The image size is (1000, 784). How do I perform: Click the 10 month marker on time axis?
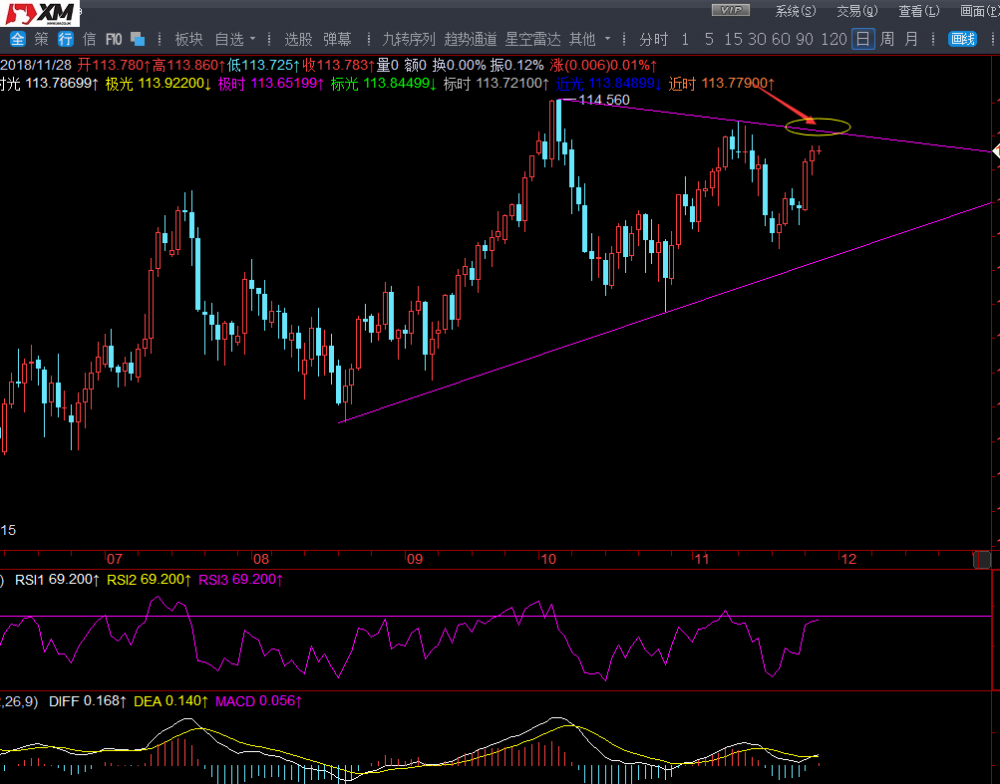tap(548, 559)
